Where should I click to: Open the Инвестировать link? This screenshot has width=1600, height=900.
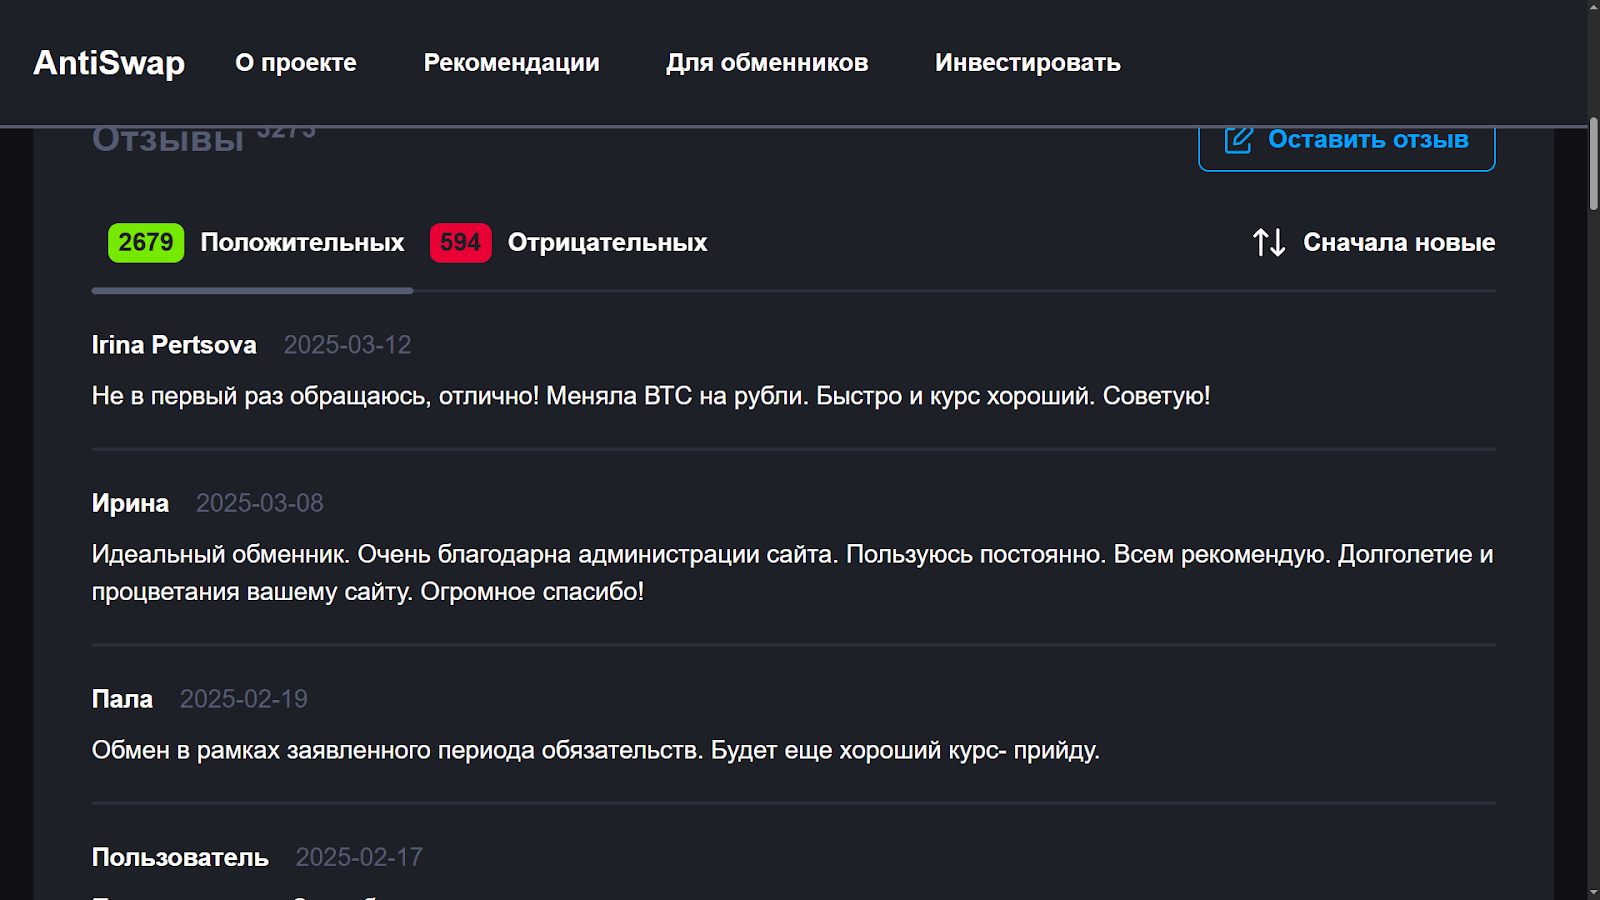(x=1028, y=63)
